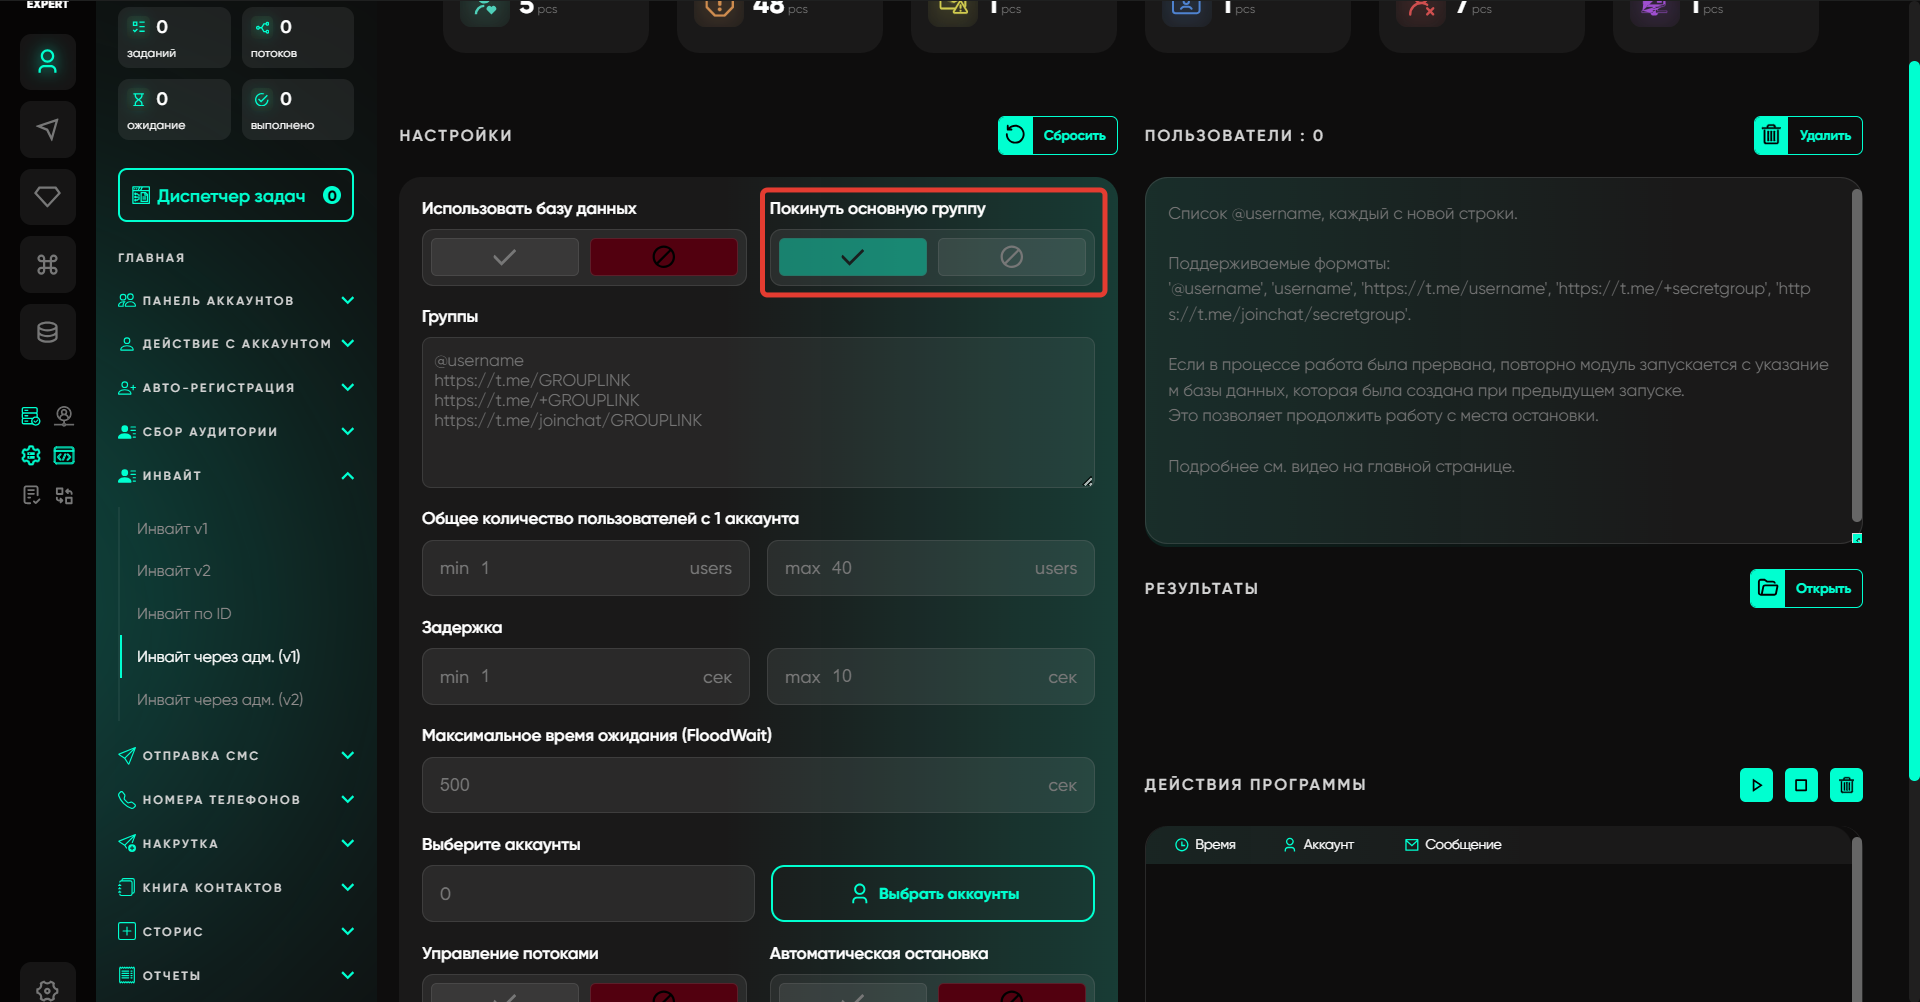Stop the program with square button

pos(1801,785)
